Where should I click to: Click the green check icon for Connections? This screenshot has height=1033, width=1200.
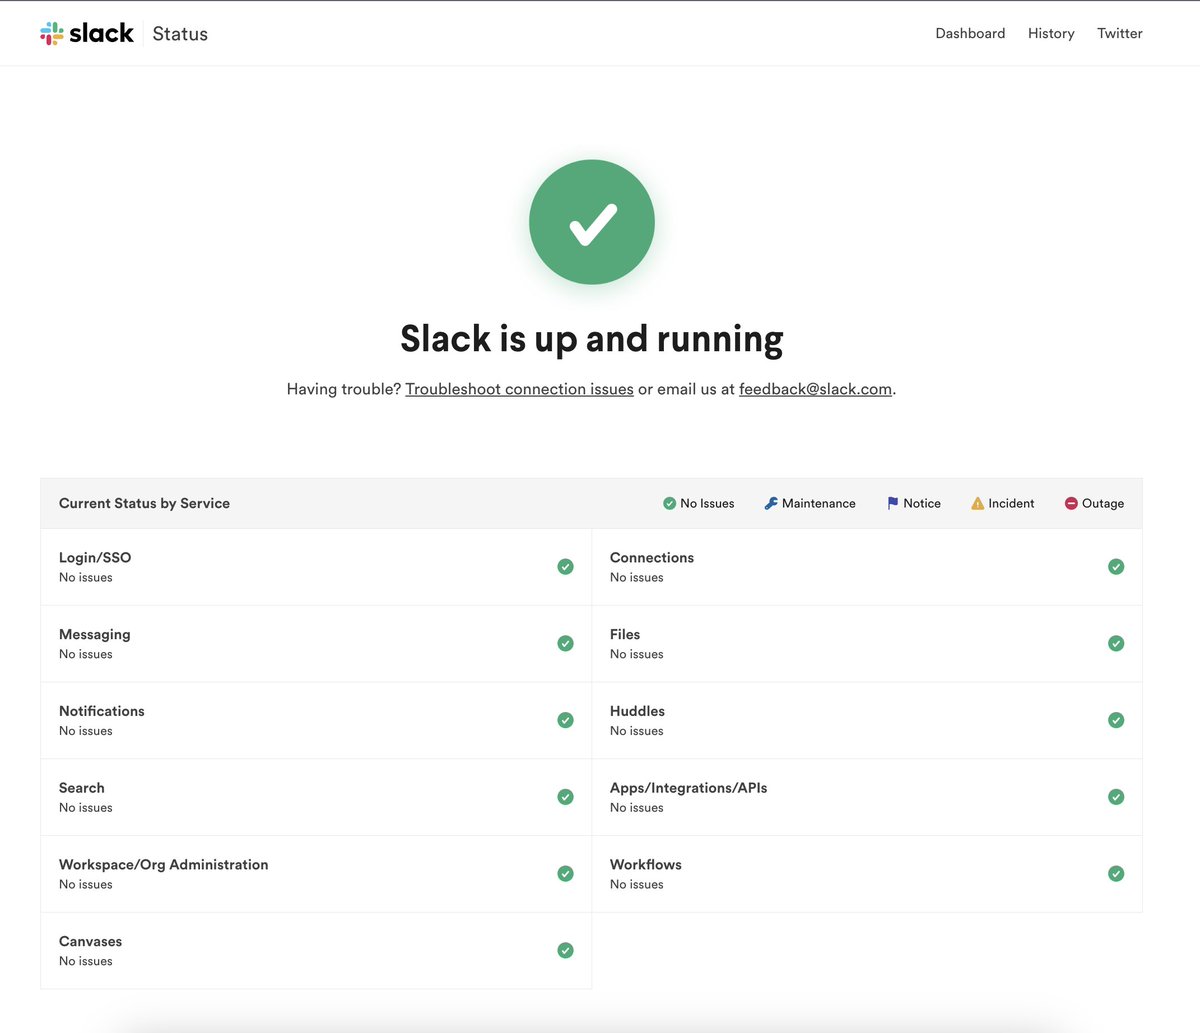pyautogui.click(x=1116, y=567)
